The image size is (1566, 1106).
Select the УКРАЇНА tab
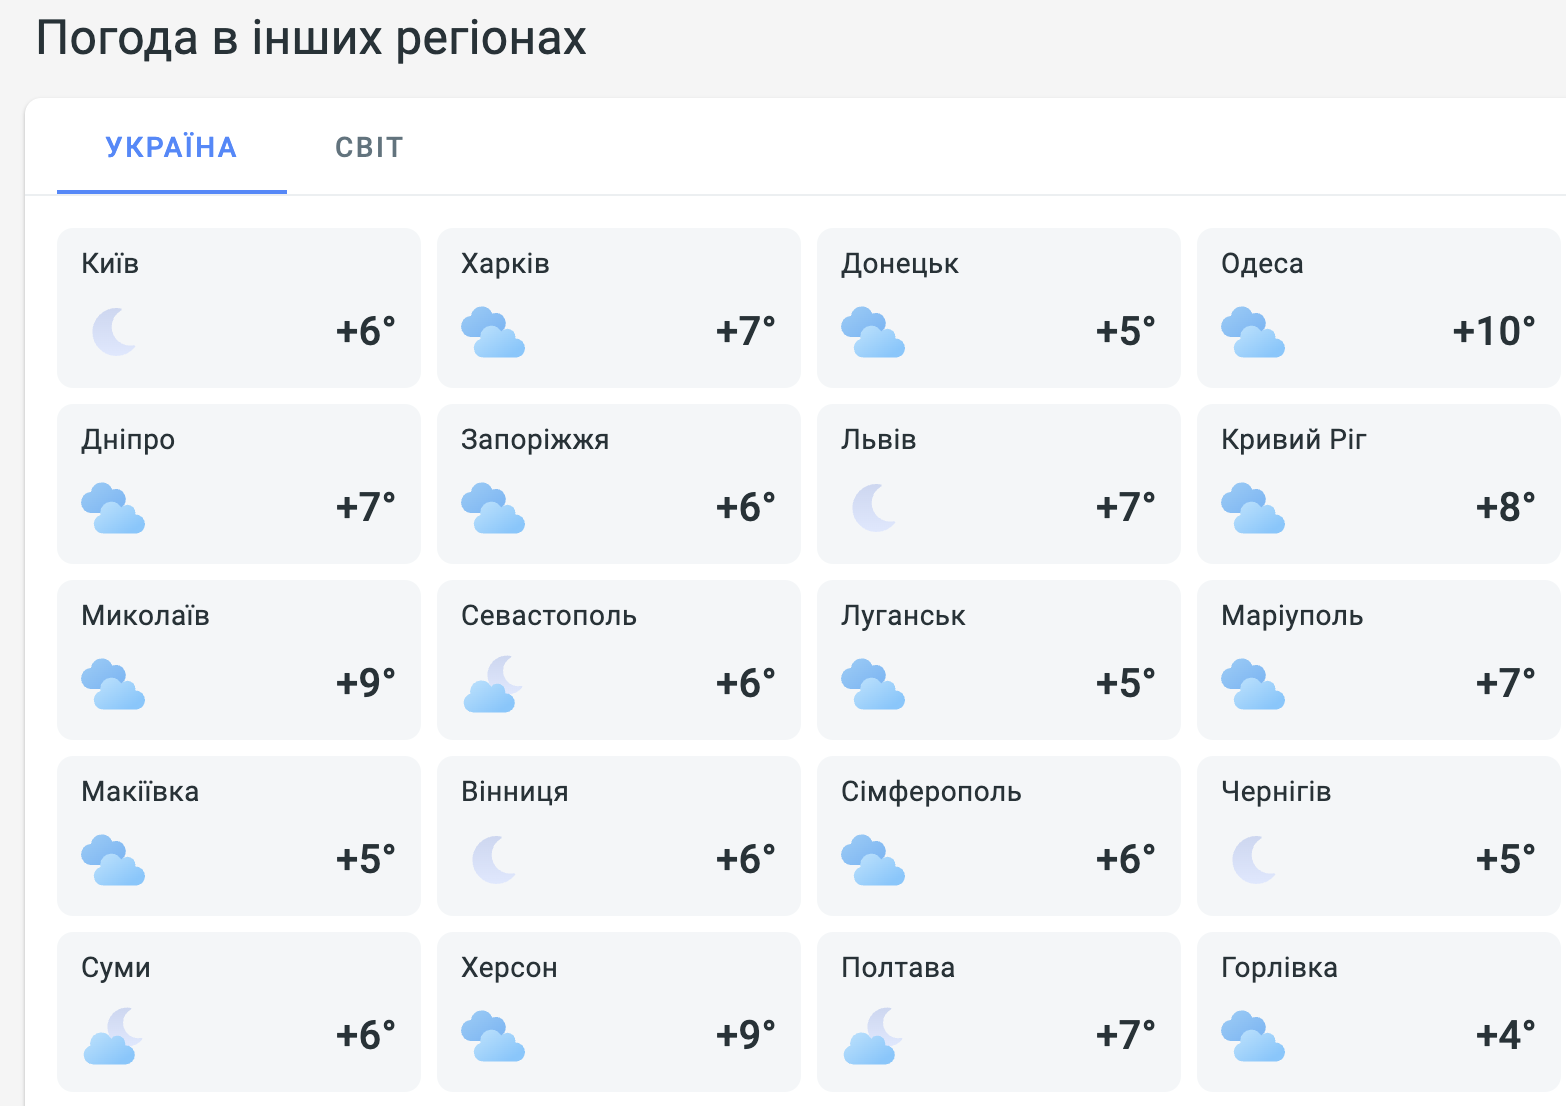pos(171,147)
